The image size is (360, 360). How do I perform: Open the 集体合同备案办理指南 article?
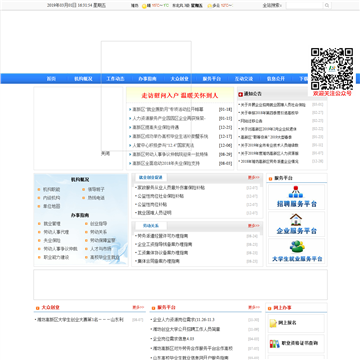(x=159, y=261)
